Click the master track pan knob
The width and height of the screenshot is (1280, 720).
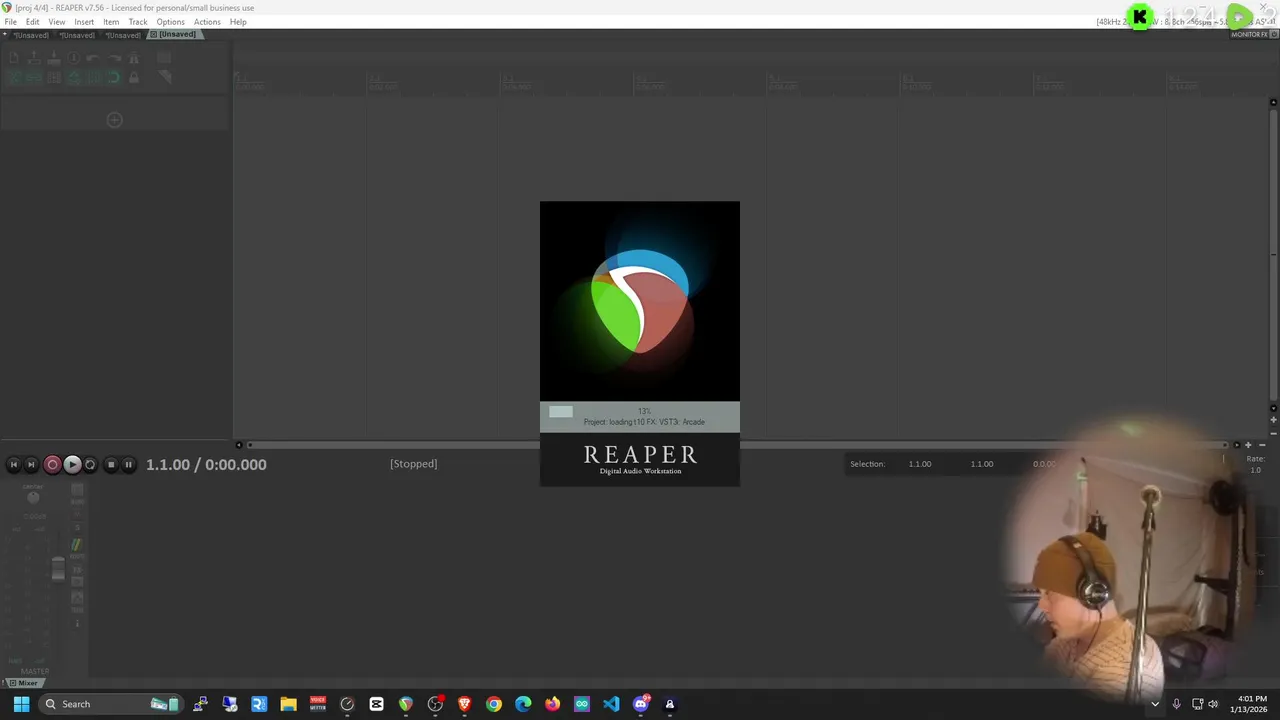(33, 498)
